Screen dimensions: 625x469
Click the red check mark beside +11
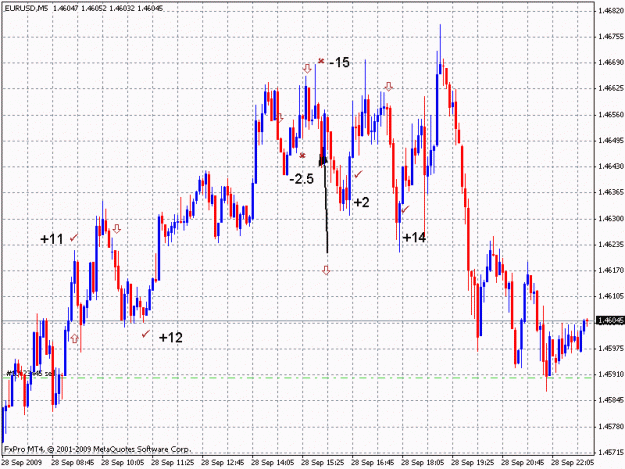click(x=74, y=238)
